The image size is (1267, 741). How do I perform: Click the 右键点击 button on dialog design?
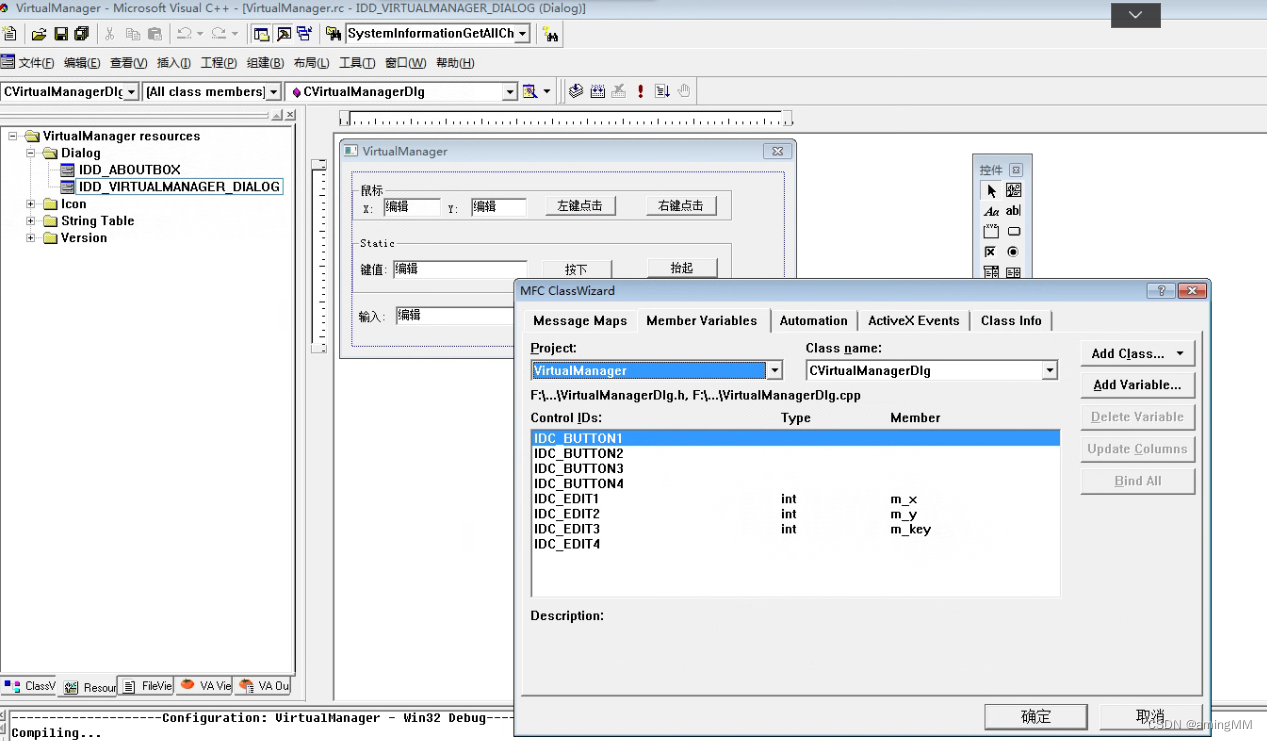point(681,206)
